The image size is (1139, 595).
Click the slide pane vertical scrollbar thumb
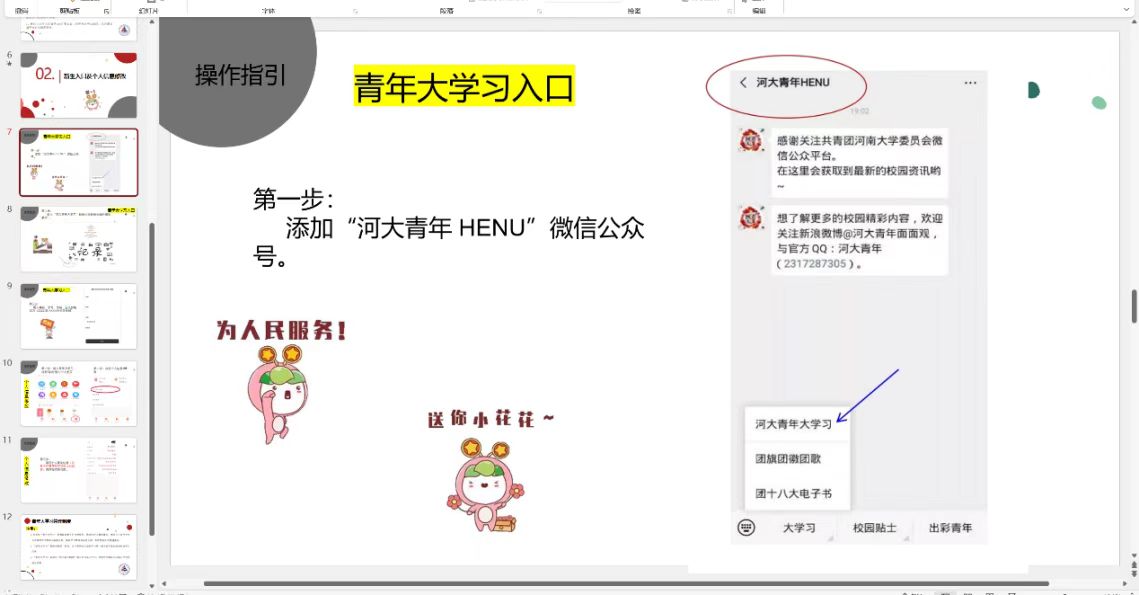click(1134, 307)
